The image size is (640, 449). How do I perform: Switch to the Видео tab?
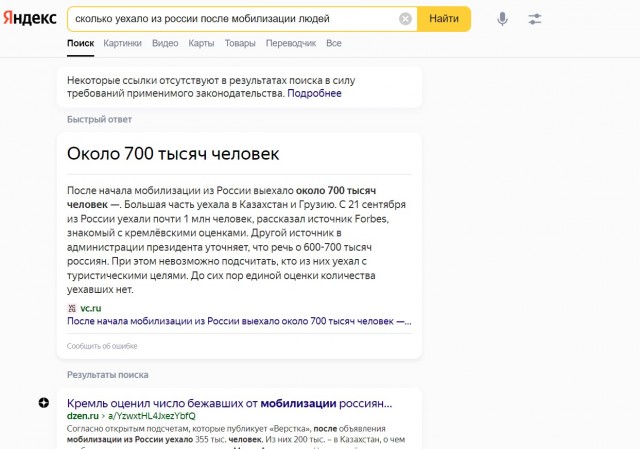tap(165, 43)
